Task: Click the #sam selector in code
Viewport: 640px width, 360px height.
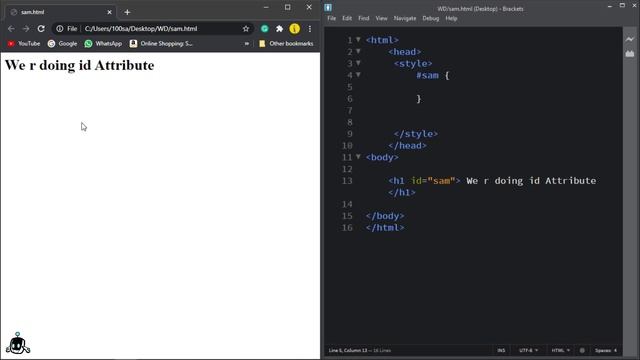Action: point(427,75)
